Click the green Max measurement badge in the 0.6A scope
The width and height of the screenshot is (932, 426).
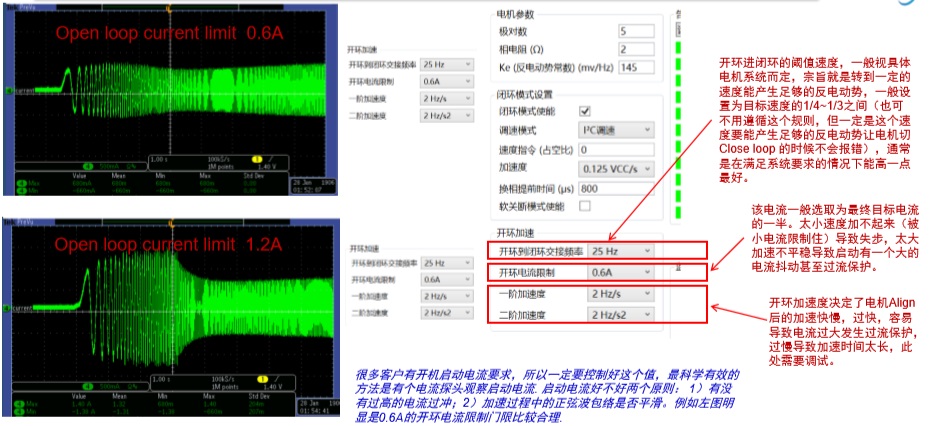[21, 181]
